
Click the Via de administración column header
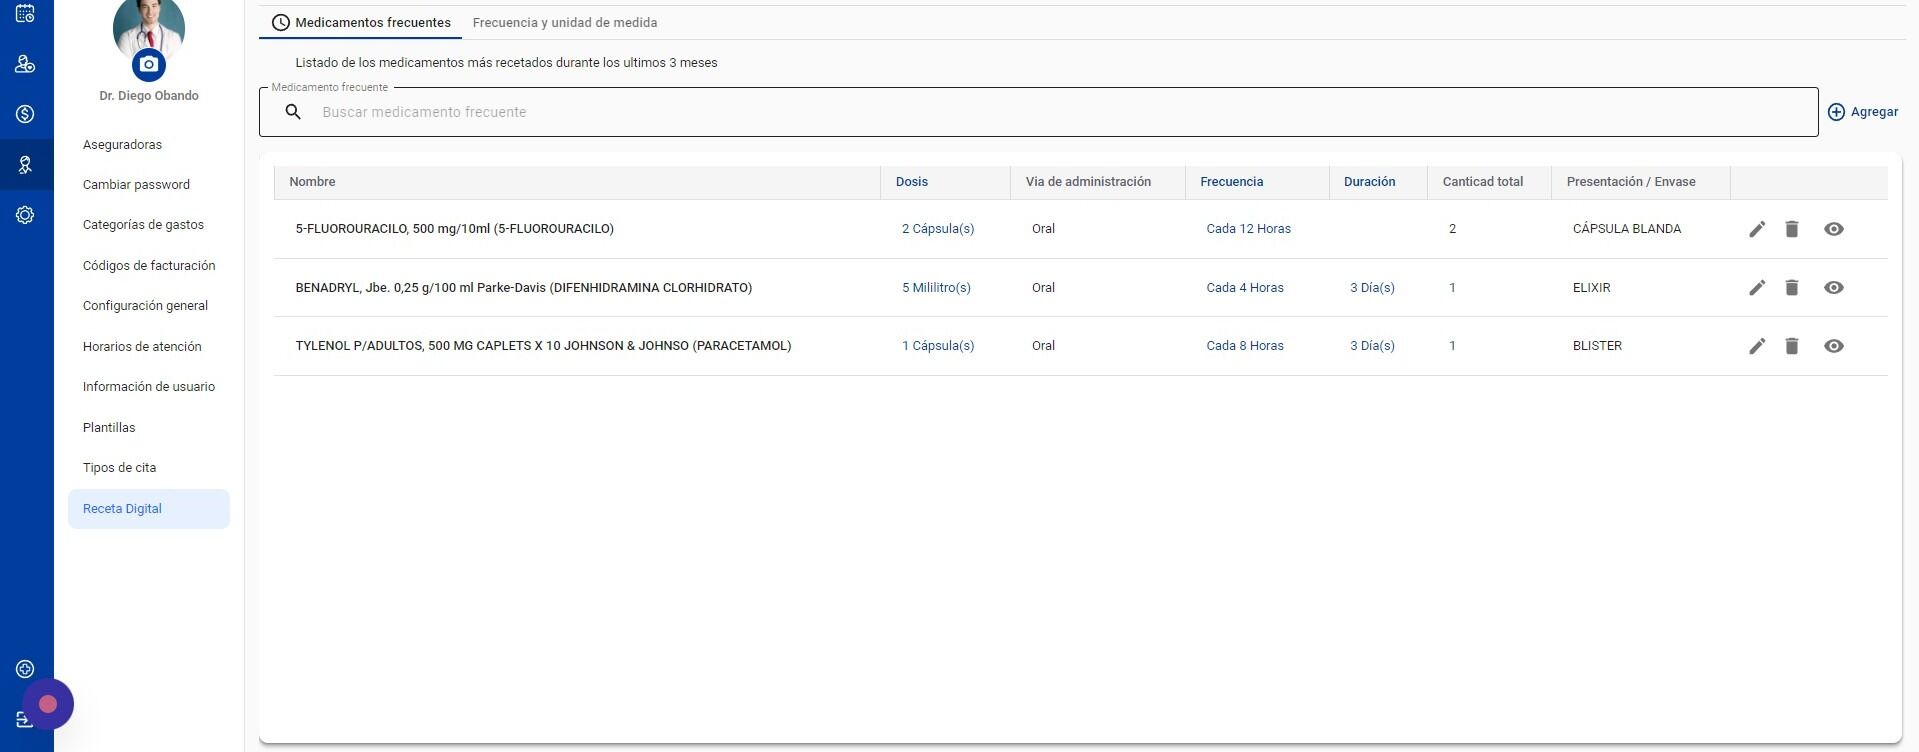[x=1088, y=182]
